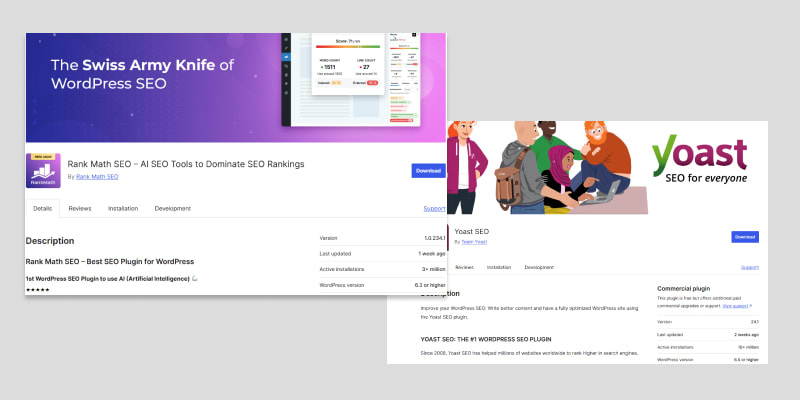Image resolution: width=800 pixels, height=400 pixels.
Task: Click 'Rank Math SEO – Best SEO Plugin' heading
Action: point(110,261)
